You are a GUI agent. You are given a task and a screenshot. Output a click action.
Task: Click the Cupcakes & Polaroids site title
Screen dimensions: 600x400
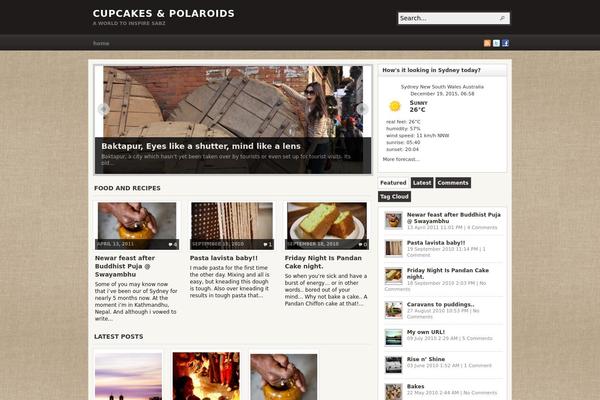[163, 13]
